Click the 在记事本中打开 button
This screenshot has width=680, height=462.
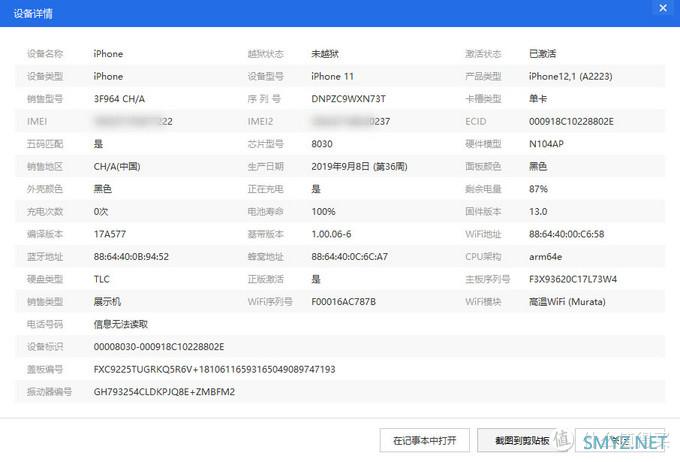click(x=425, y=441)
